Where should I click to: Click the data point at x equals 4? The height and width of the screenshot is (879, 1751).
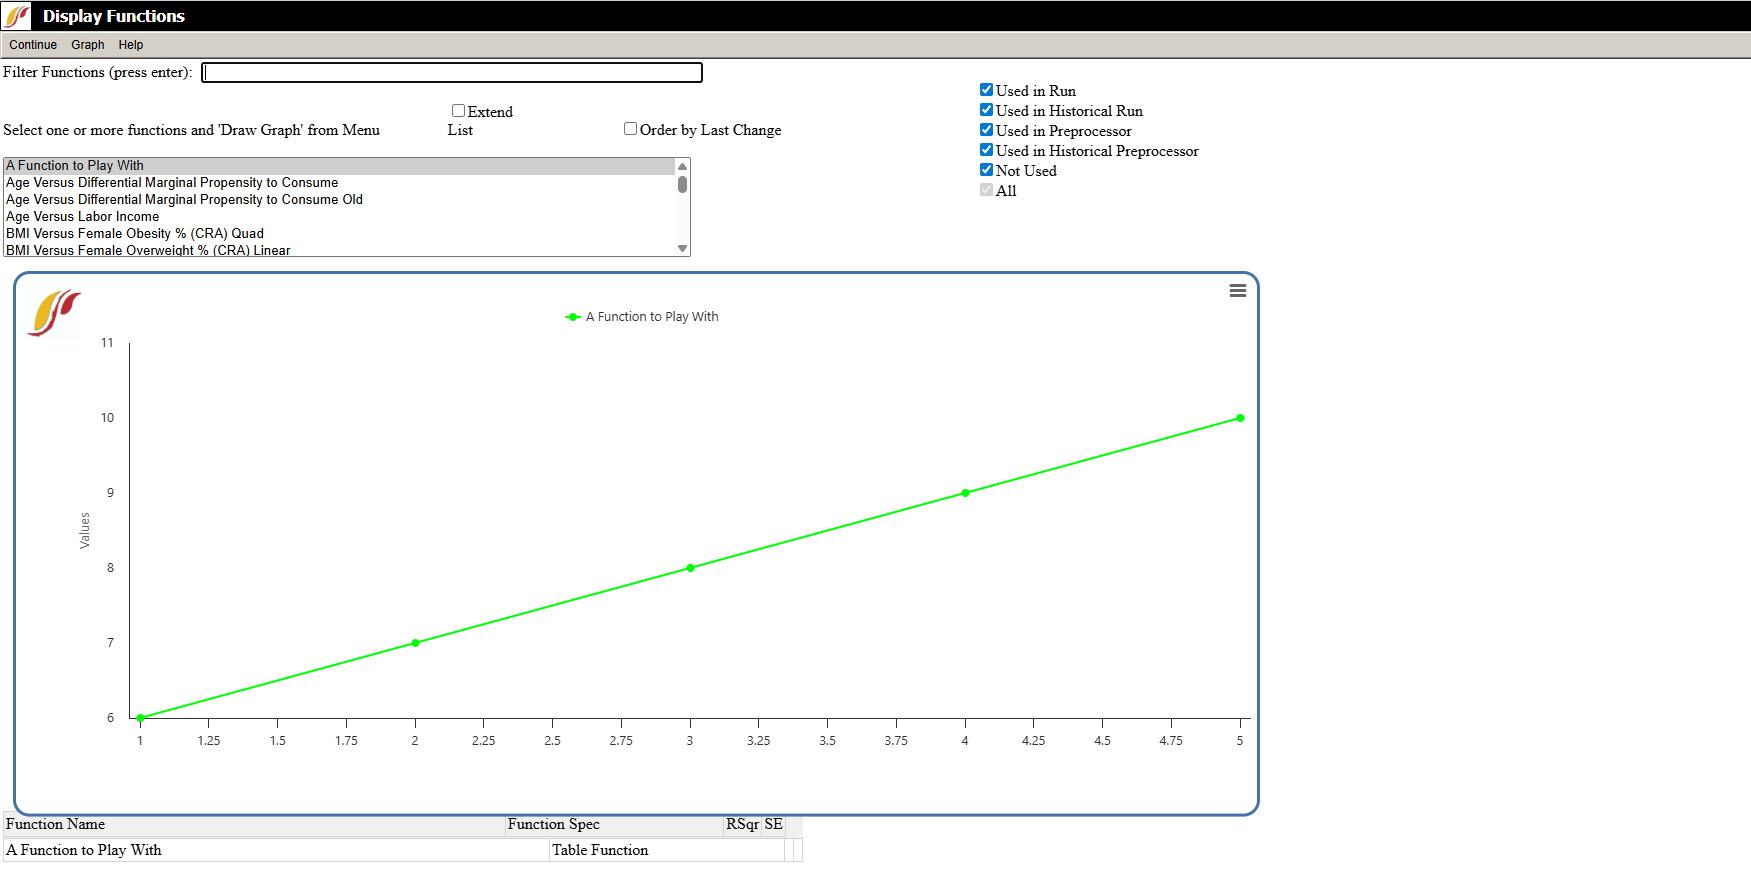tap(965, 493)
